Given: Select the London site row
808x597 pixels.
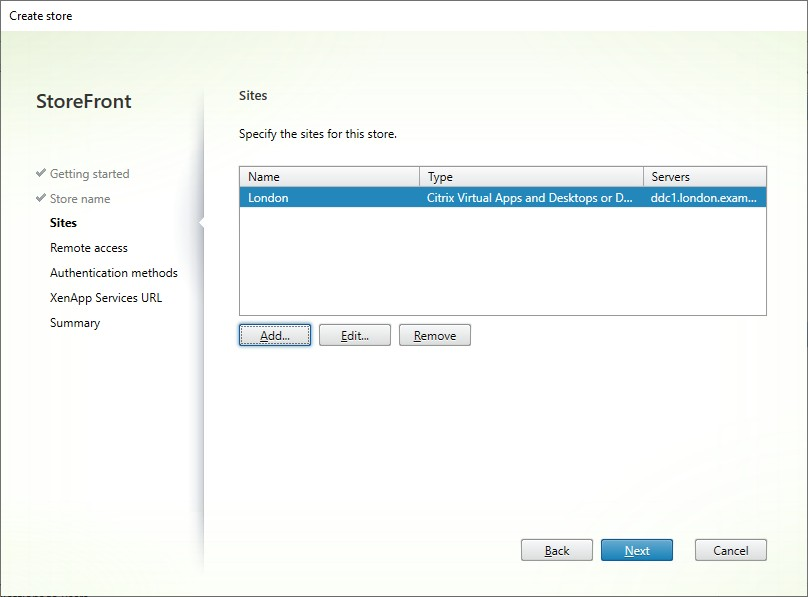Looking at the screenshot, I should tap(400, 198).
